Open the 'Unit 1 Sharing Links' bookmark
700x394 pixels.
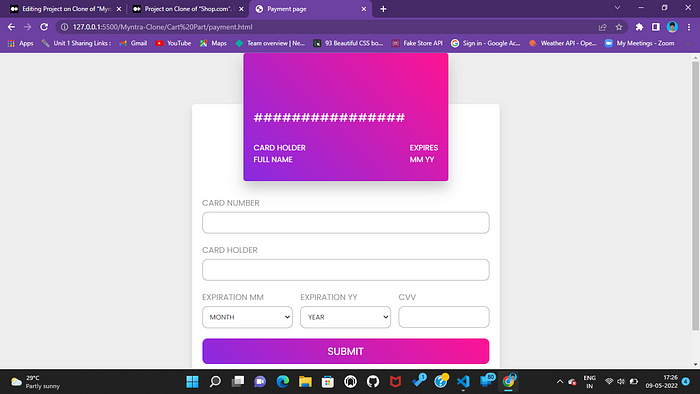(x=76, y=43)
